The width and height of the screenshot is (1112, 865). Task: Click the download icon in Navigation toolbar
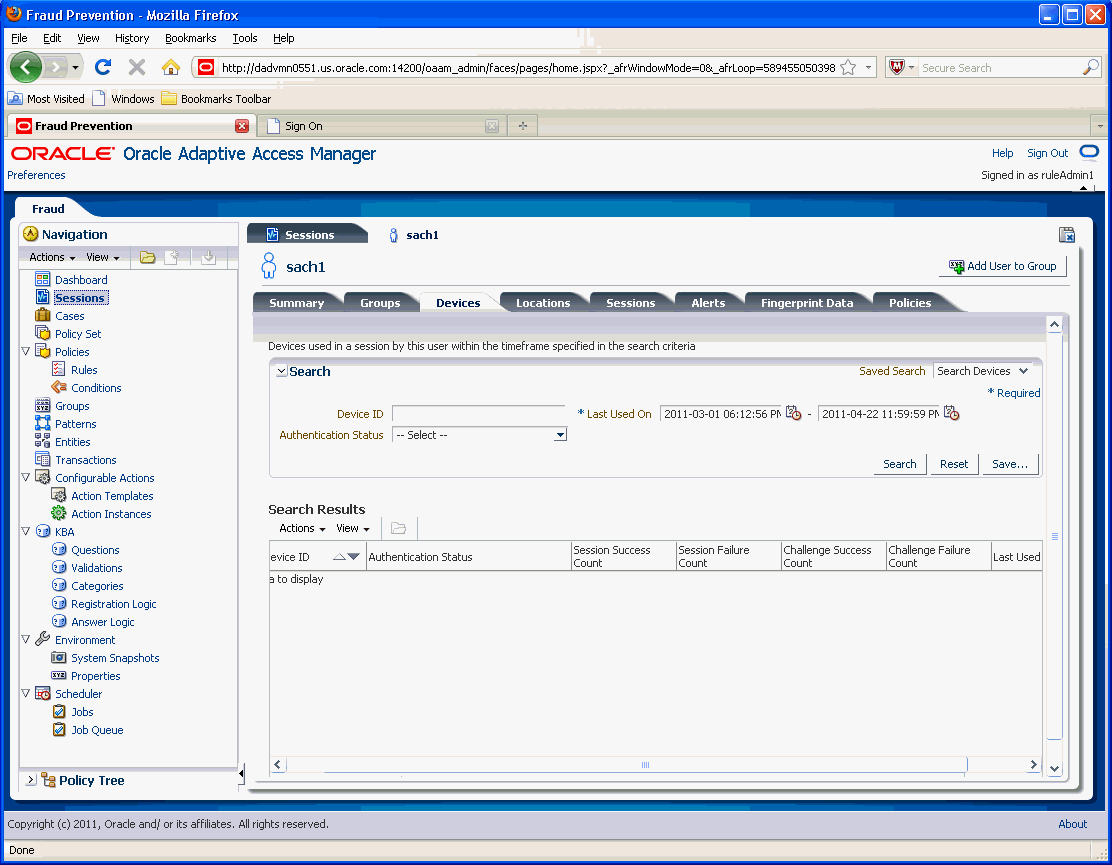pos(208,257)
